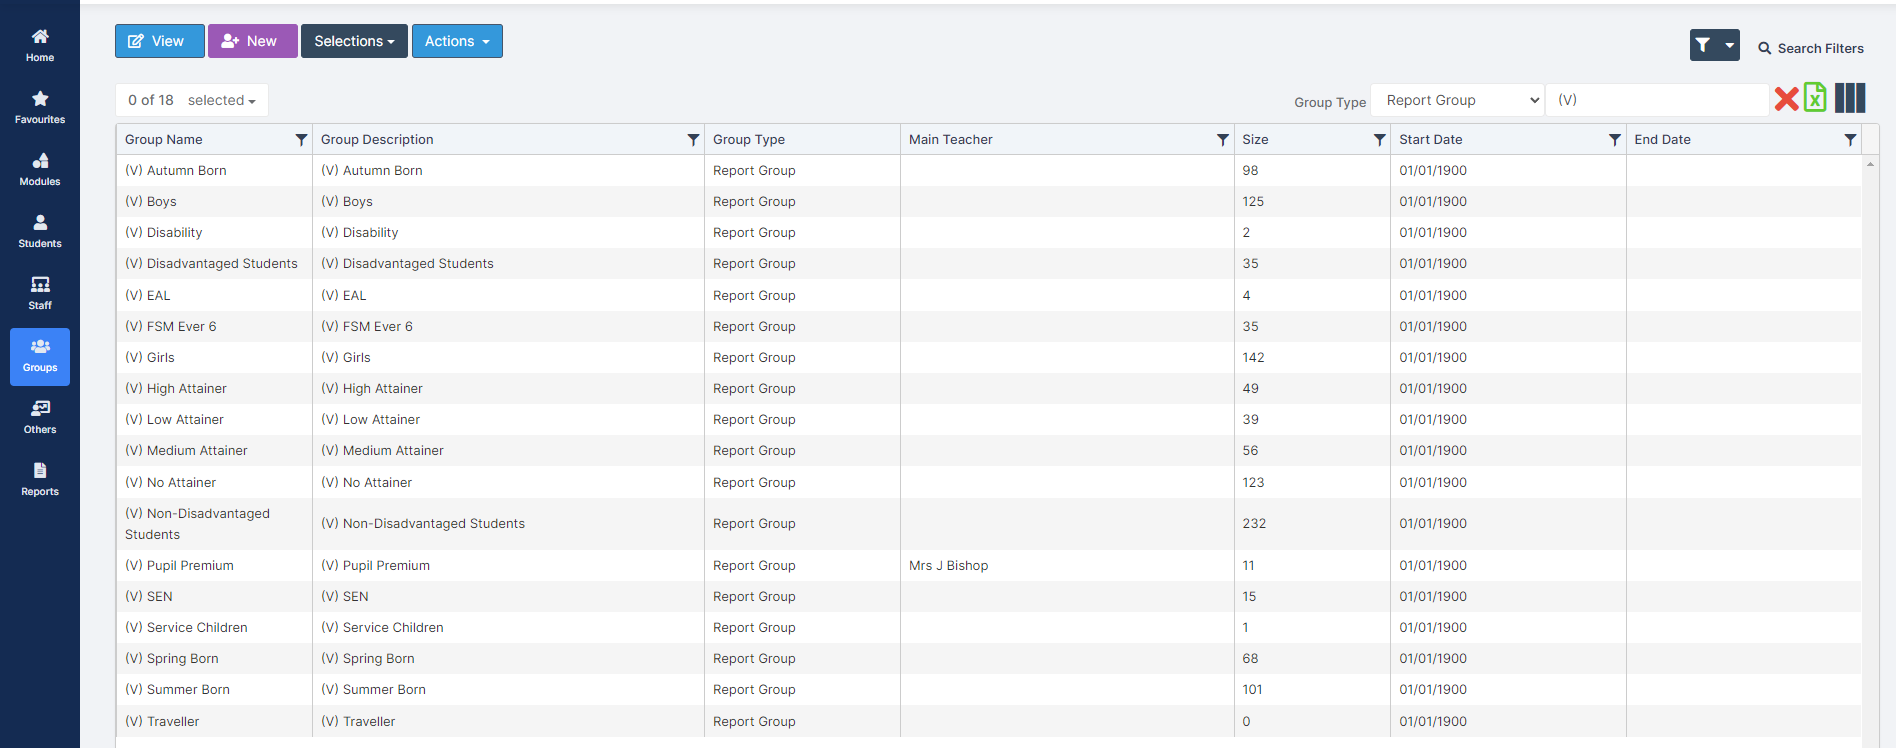Go to Students section
The height and width of the screenshot is (748, 1896).
(40, 232)
